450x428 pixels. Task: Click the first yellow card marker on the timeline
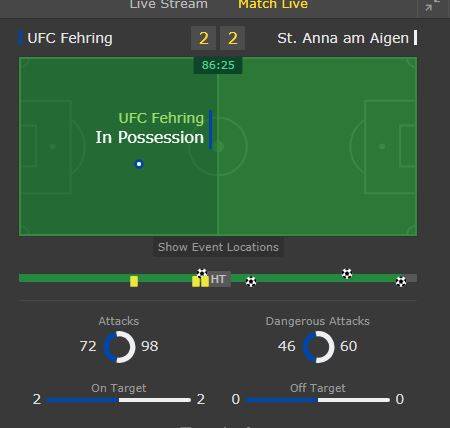click(134, 281)
